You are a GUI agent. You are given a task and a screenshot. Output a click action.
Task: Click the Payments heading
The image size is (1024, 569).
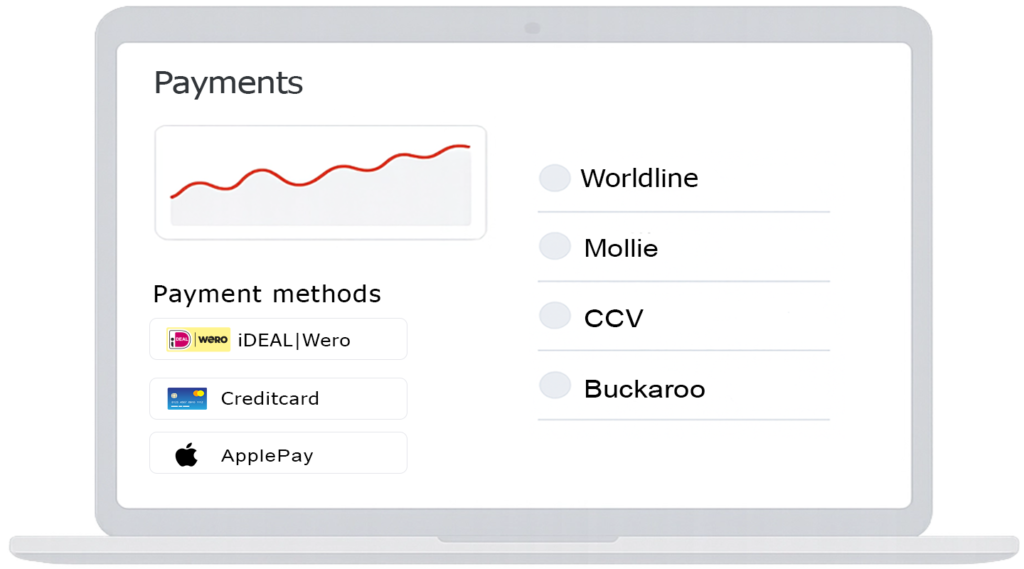pyautogui.click(x=228, y=83)
